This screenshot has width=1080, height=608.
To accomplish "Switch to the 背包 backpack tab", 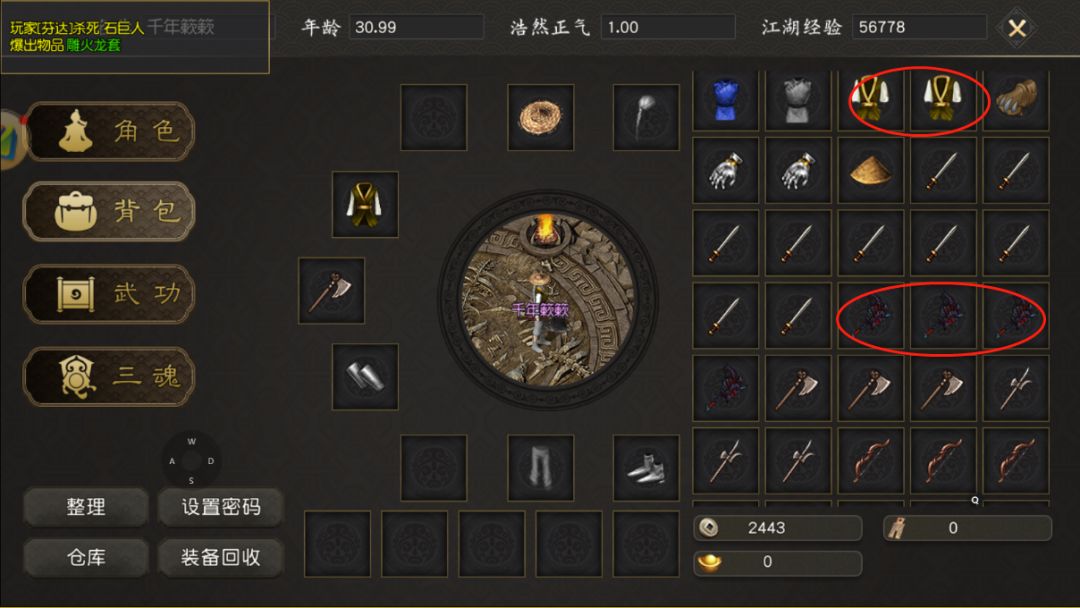I will (110, 211).
